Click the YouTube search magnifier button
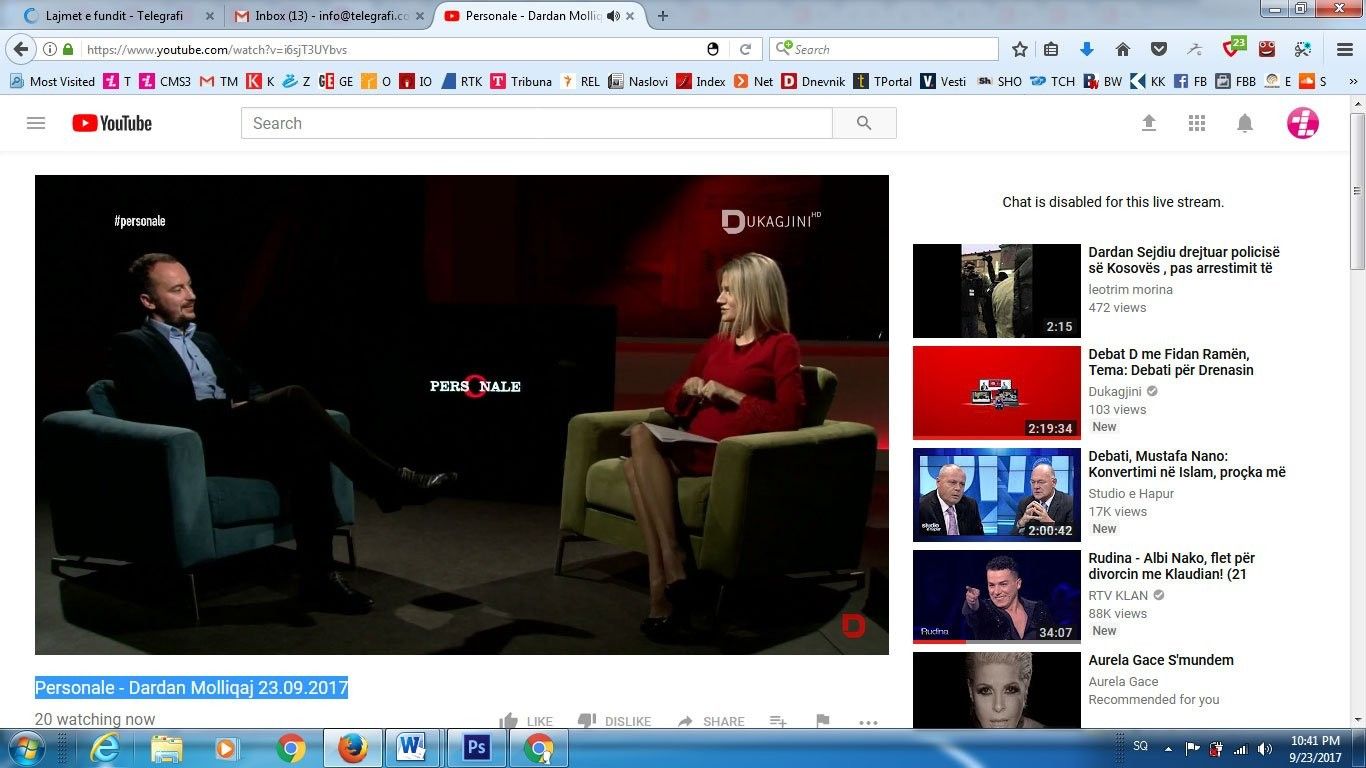This screenshot has height=768, width=1366. point(864,123)
